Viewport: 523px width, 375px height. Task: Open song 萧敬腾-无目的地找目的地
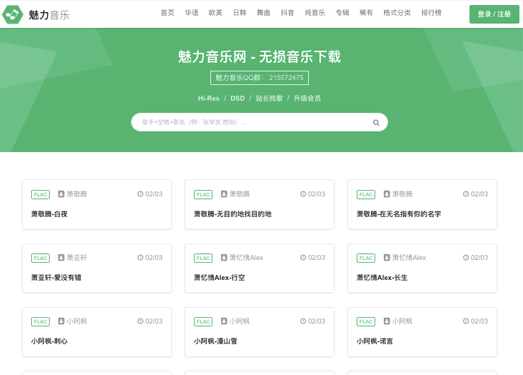click(232, 214)
